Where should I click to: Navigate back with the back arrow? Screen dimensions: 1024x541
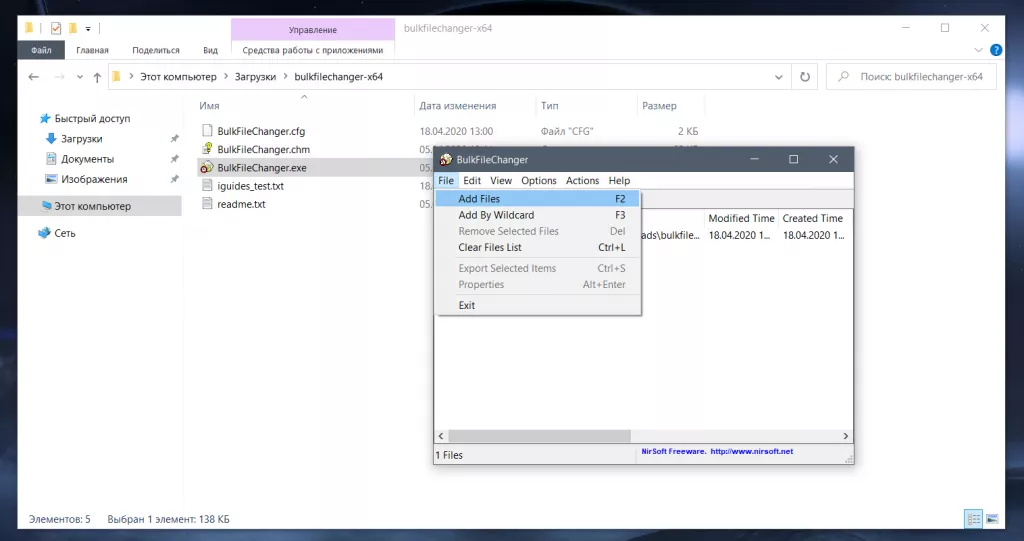tap(34, 76)
